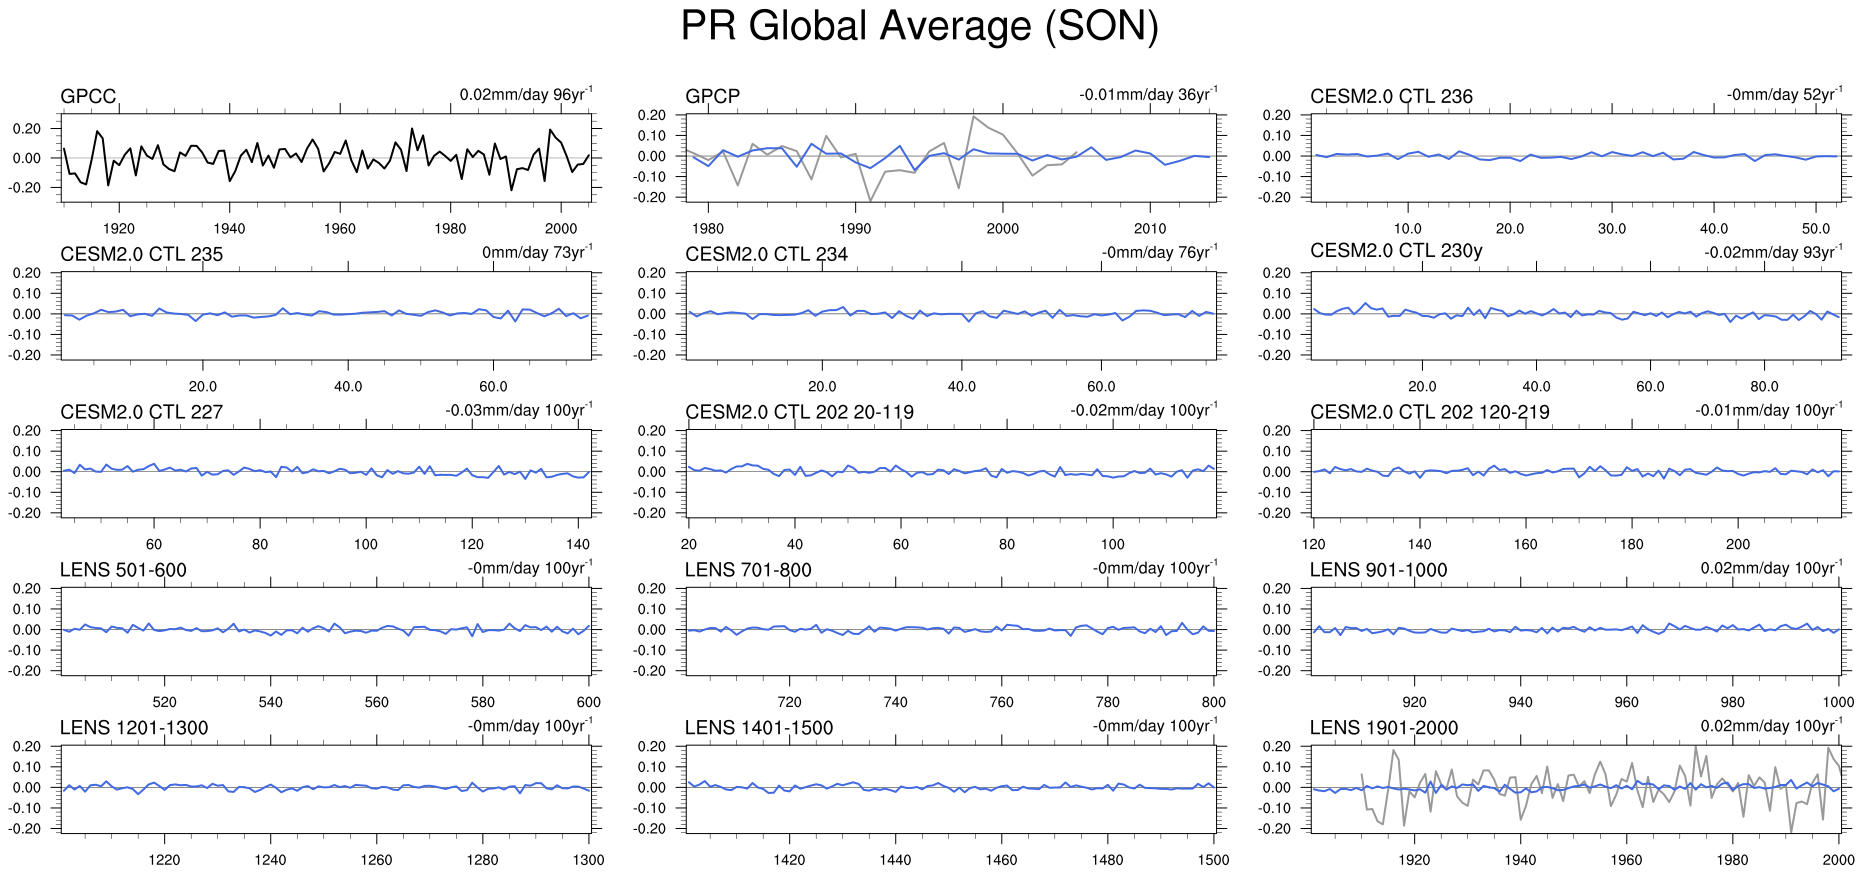This screenshot has width=1863, height=874.
Task: Click the GPCP trend label -0.01mm/day 36yr
Action: click(x=1148, y=95)
